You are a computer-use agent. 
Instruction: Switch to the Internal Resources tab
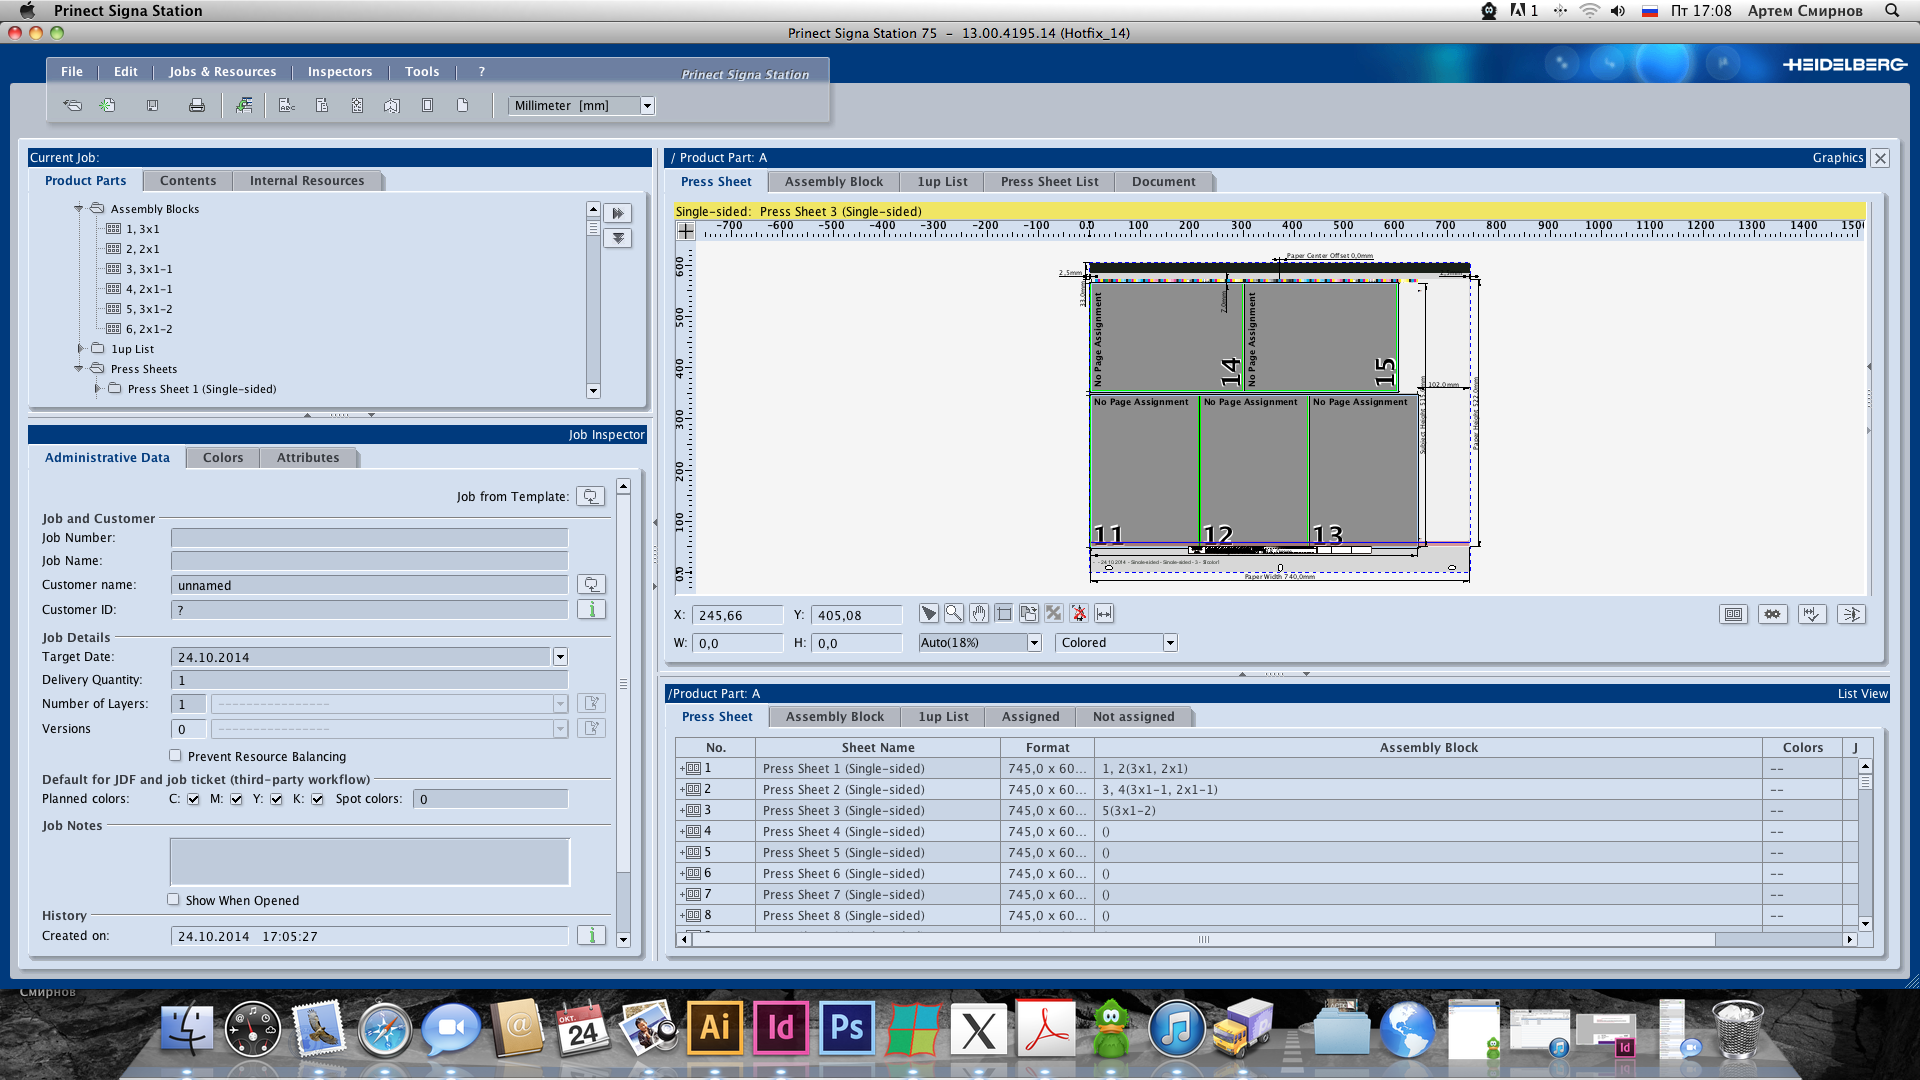click(307, 181)
